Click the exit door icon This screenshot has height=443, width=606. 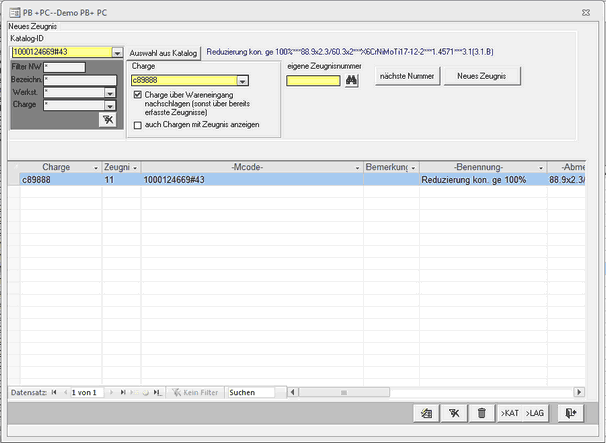570,412
